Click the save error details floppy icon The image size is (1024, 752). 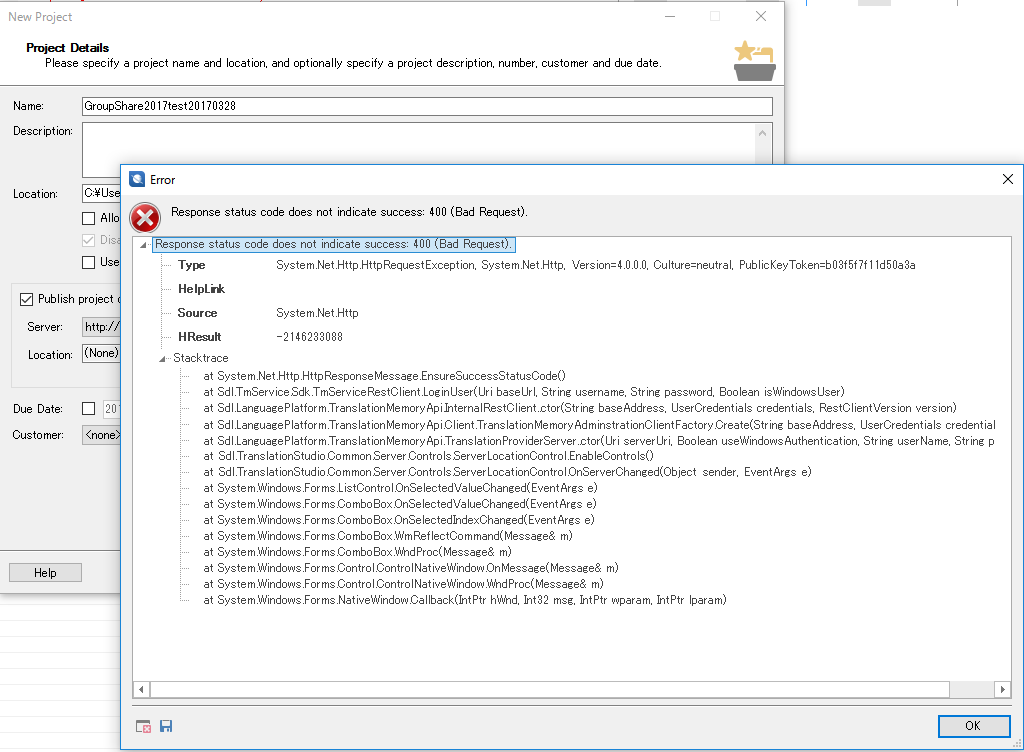pos(166,726)
